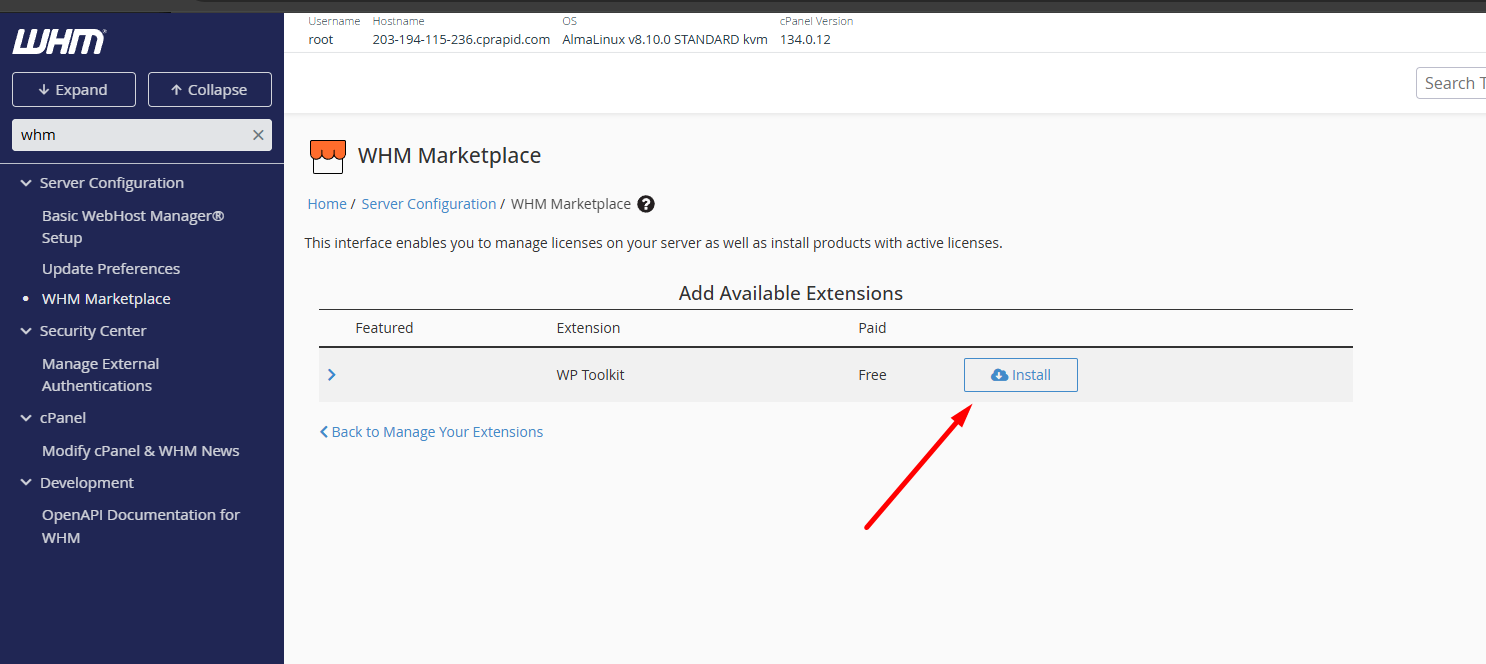Viewport: 1486px width, 664px height.
Task: Collapse the Development sidebar section
Action: 26,483
